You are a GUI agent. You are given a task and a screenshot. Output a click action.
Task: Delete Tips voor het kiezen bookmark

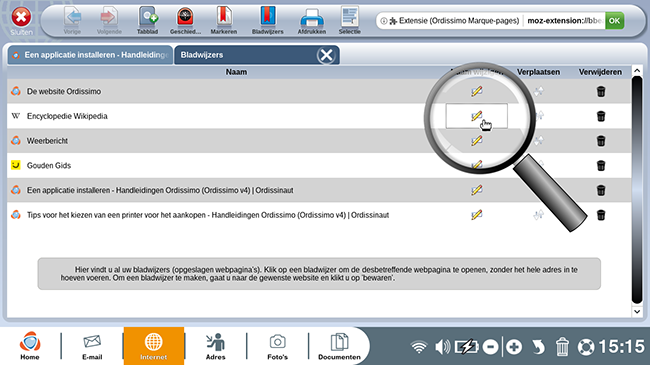click(x=601, y=215)
